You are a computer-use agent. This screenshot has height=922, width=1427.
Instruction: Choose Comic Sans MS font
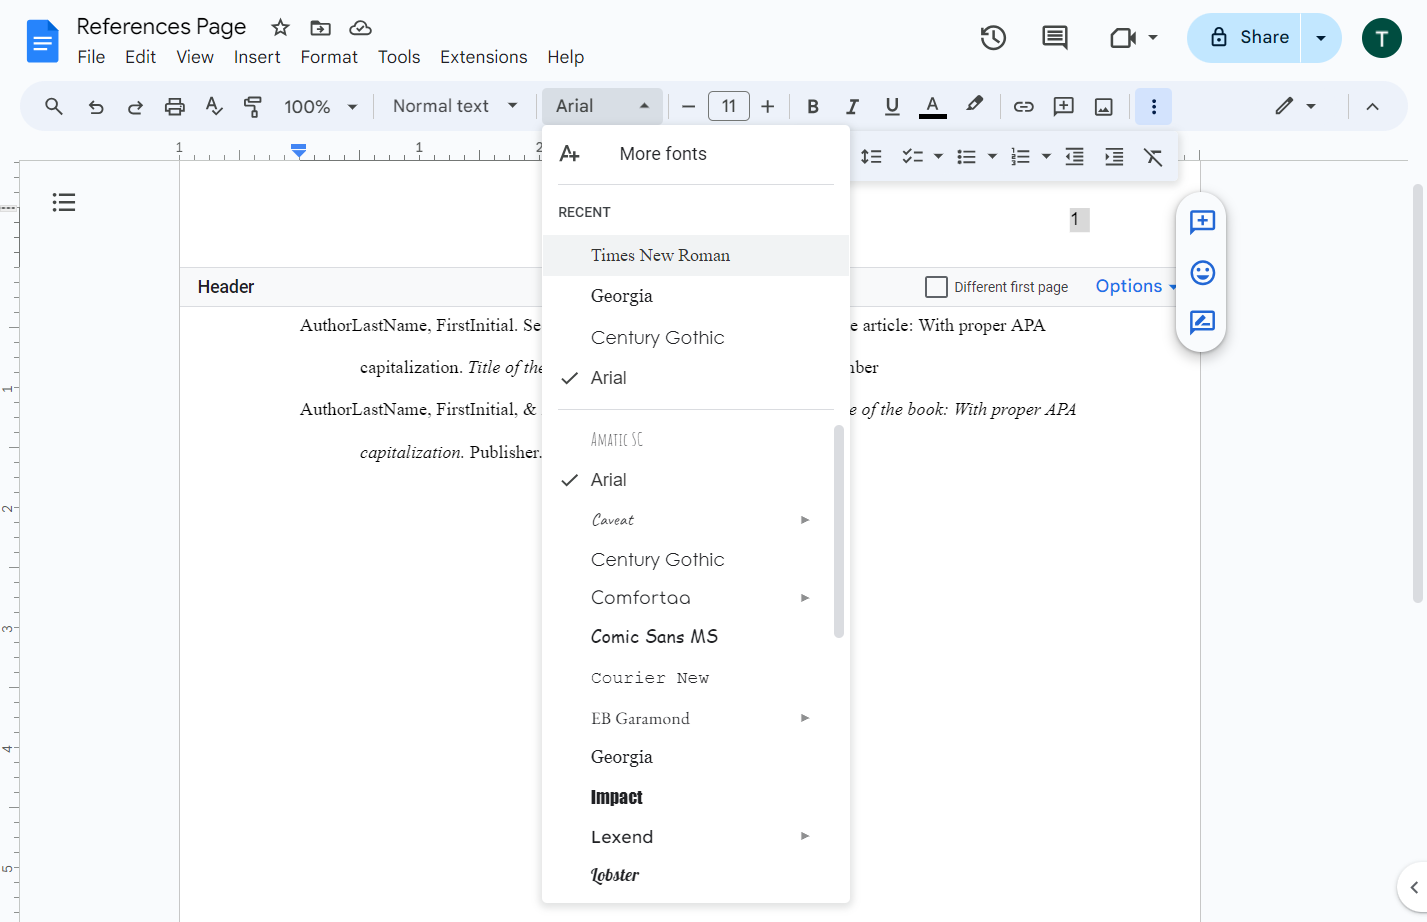pos(696,637)
